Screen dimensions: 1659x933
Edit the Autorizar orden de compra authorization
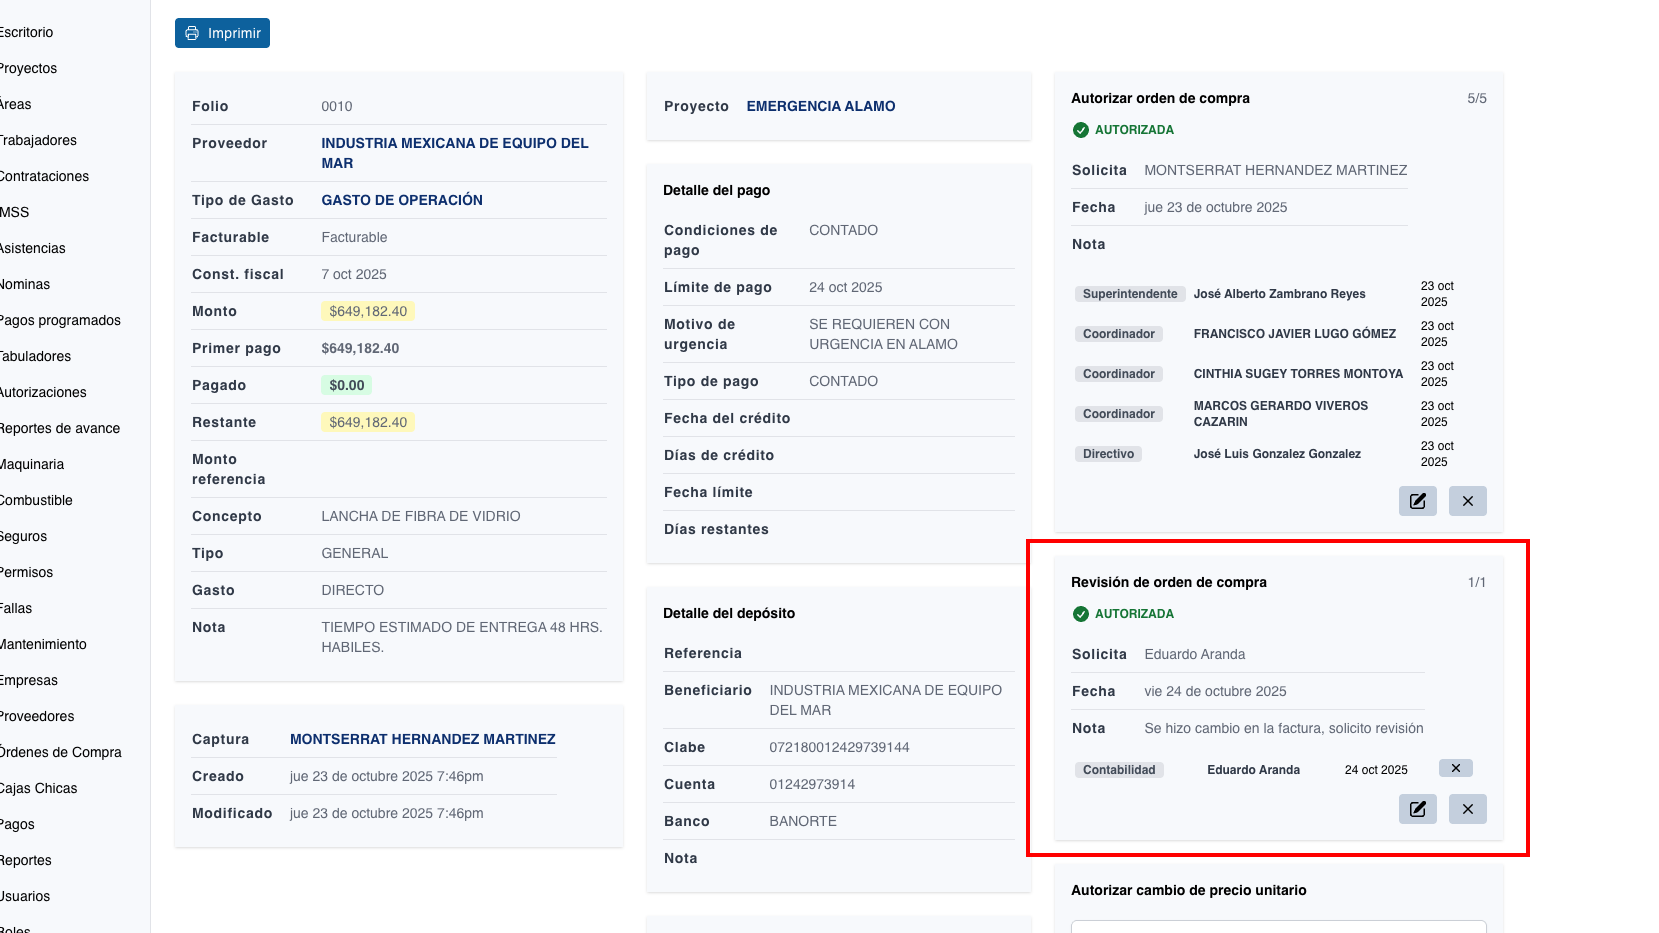pos(1417,501)
